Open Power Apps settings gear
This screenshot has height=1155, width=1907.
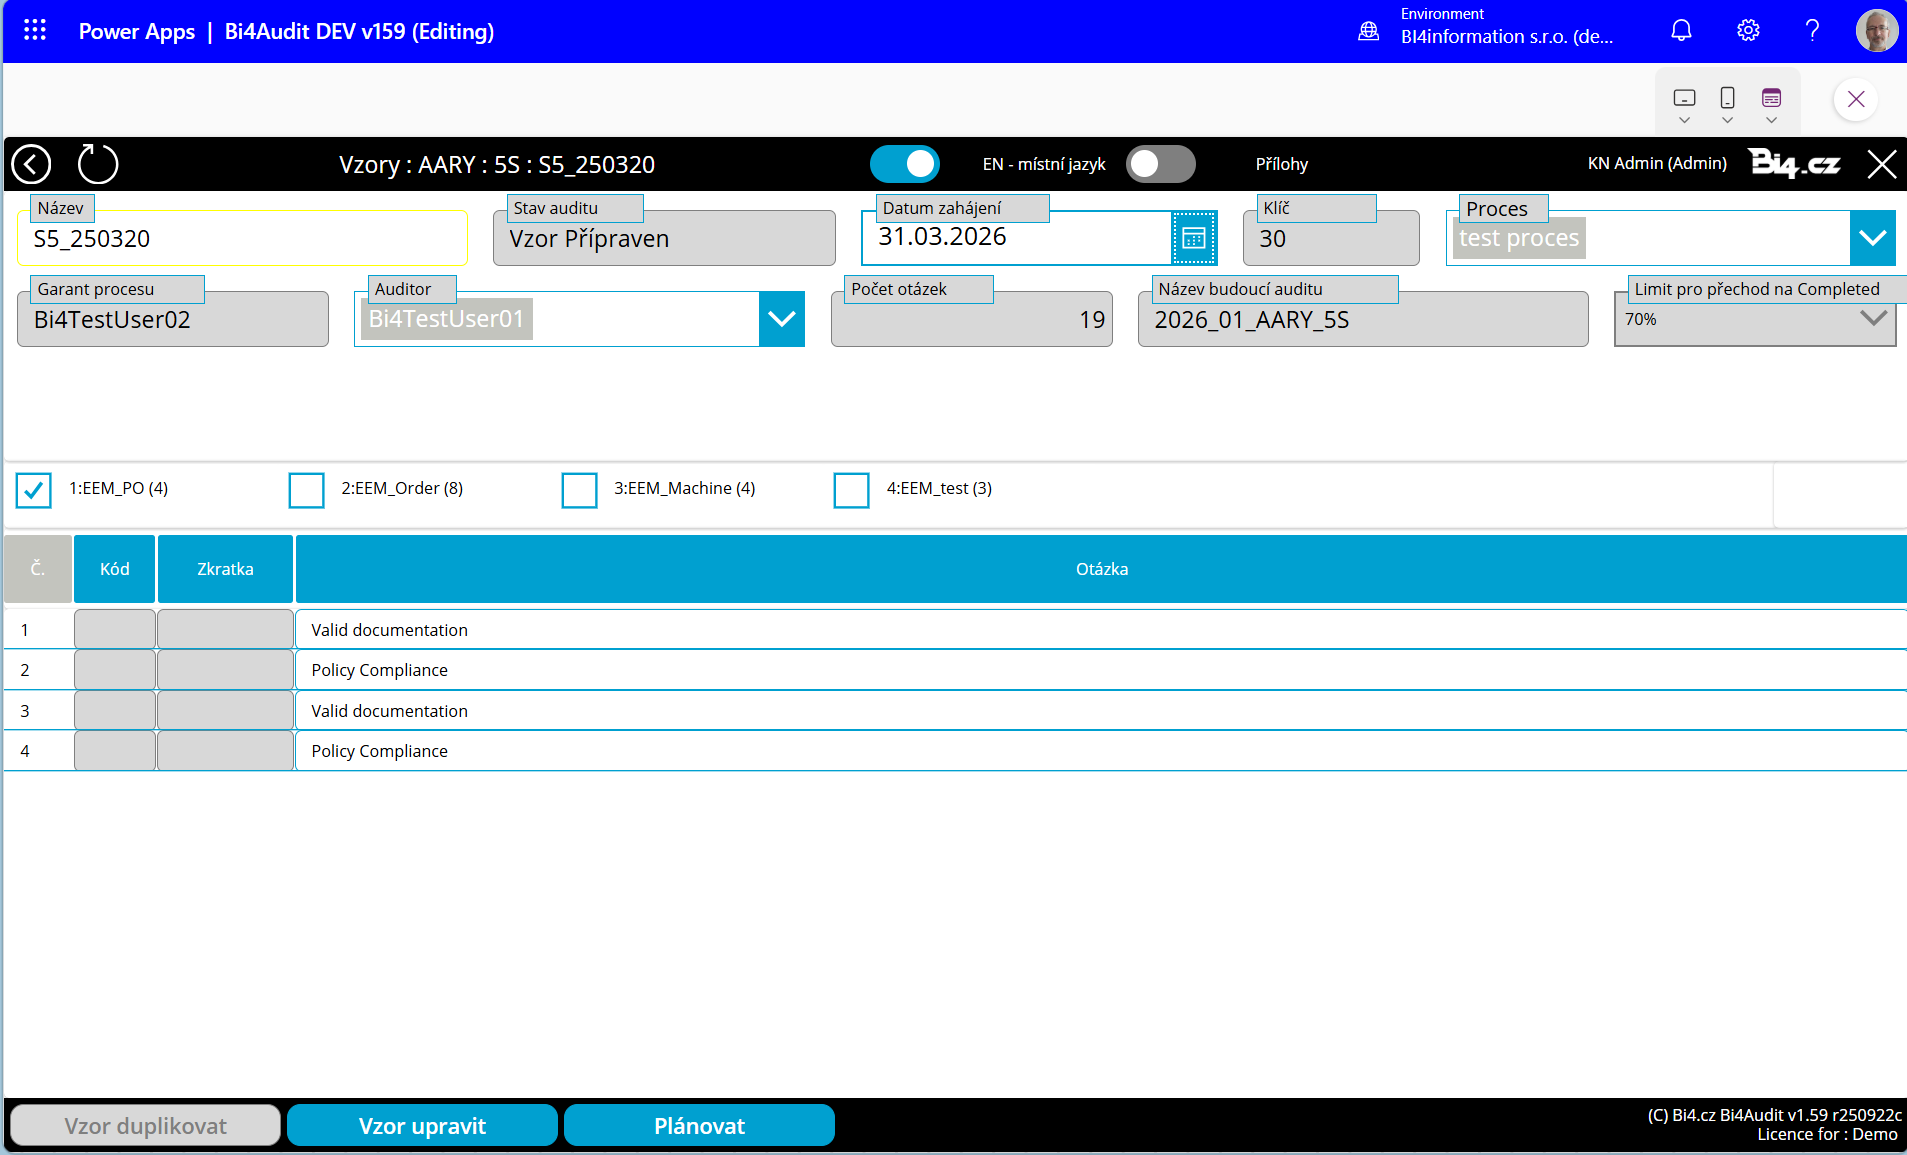tap(1747, 30)
